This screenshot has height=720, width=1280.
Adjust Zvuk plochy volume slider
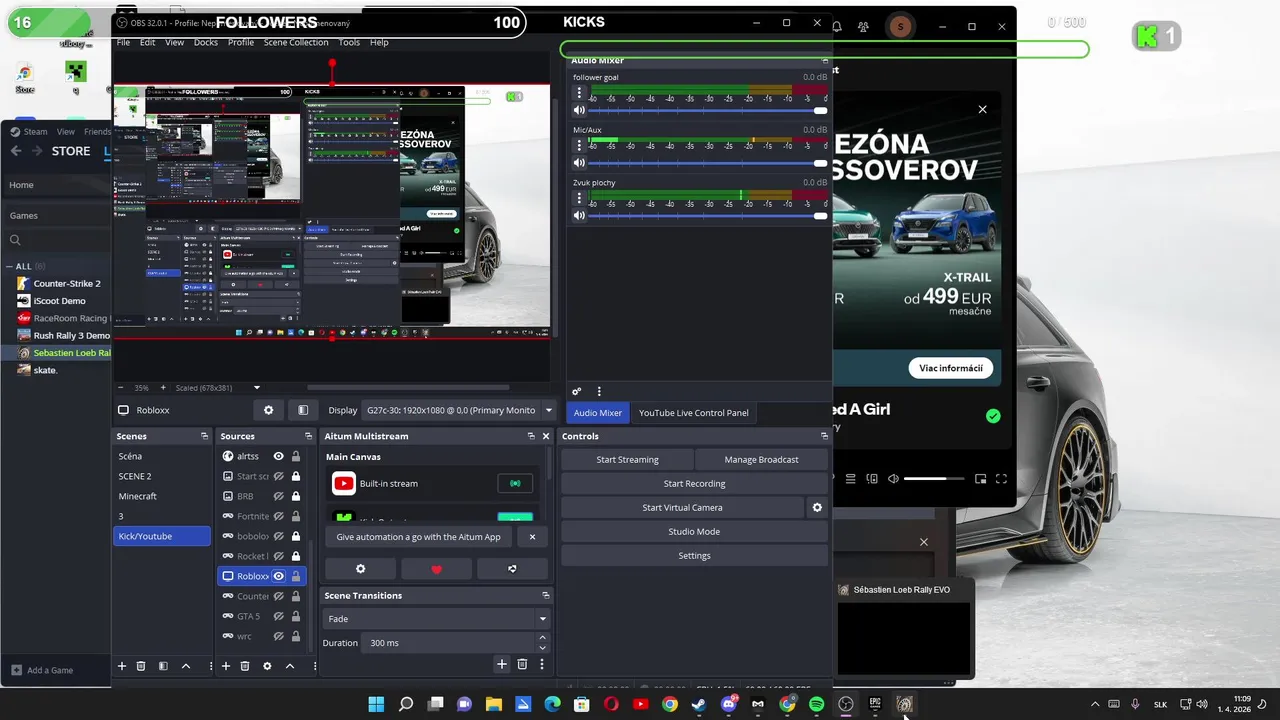(x=708, y=216)
